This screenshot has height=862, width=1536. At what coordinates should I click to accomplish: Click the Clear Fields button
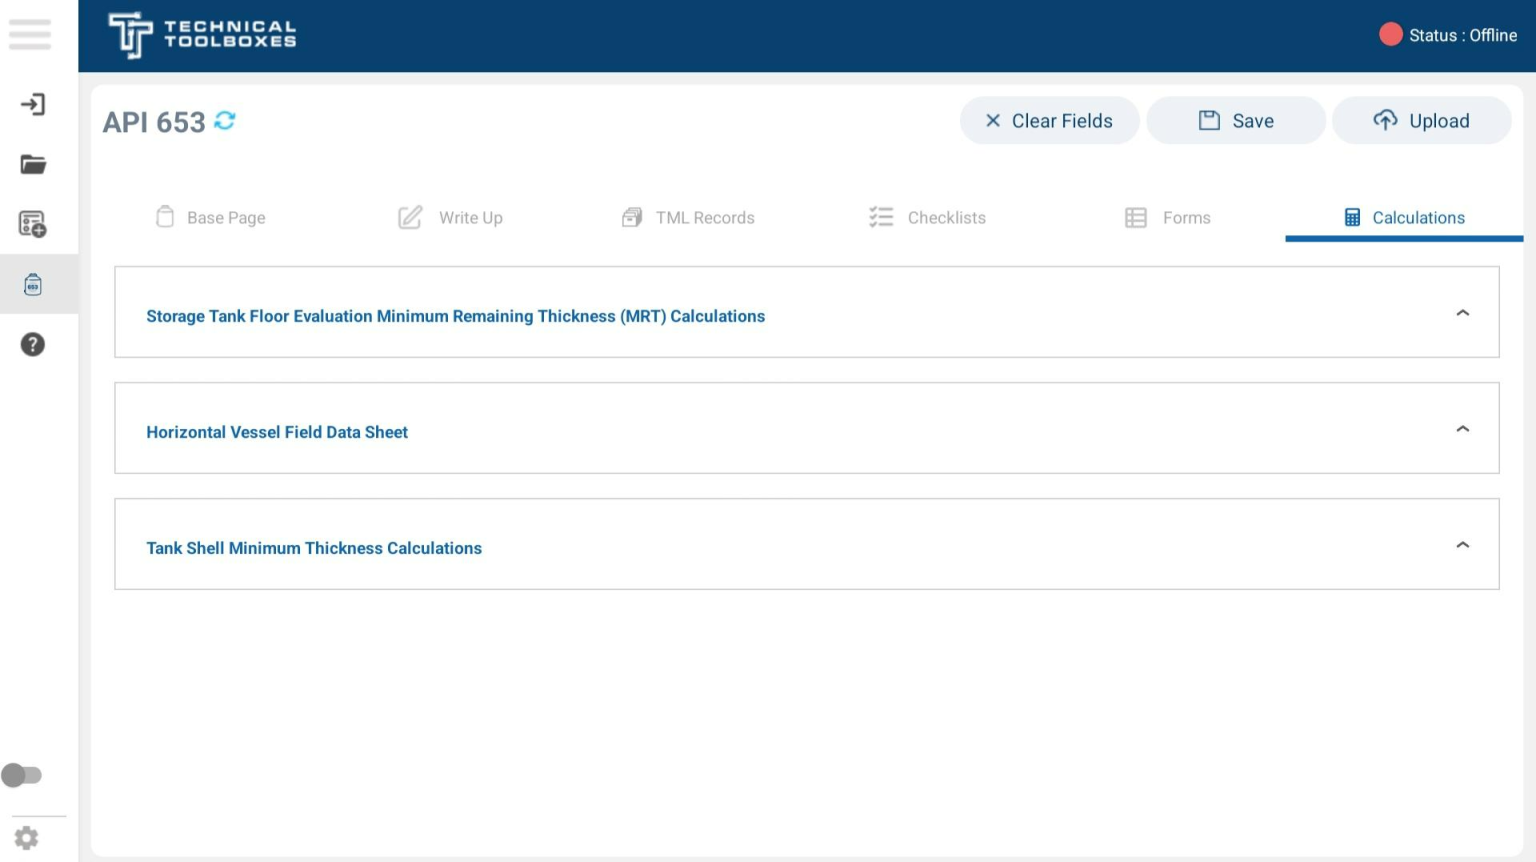1049,120
